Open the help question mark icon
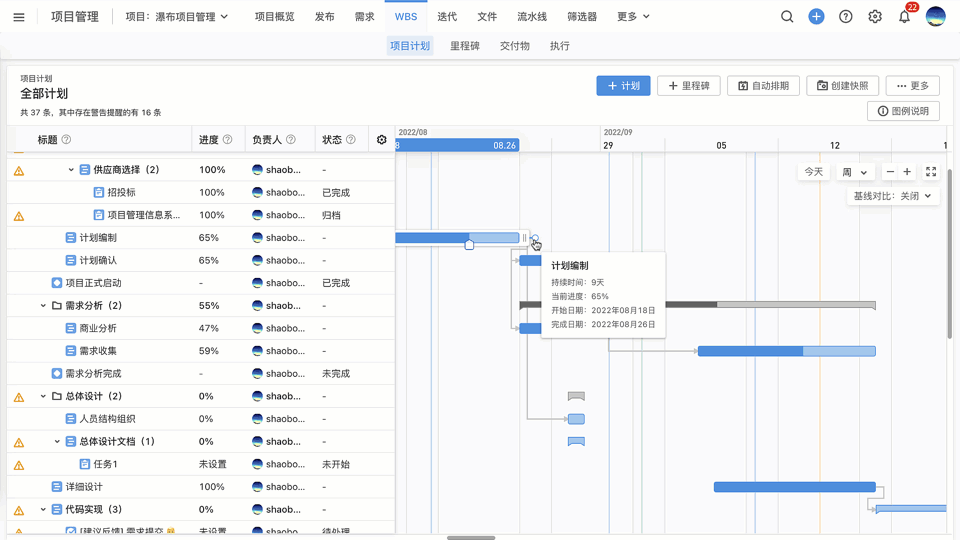The width and height of the screenshot is (960, 540). [x=846, y=17]
